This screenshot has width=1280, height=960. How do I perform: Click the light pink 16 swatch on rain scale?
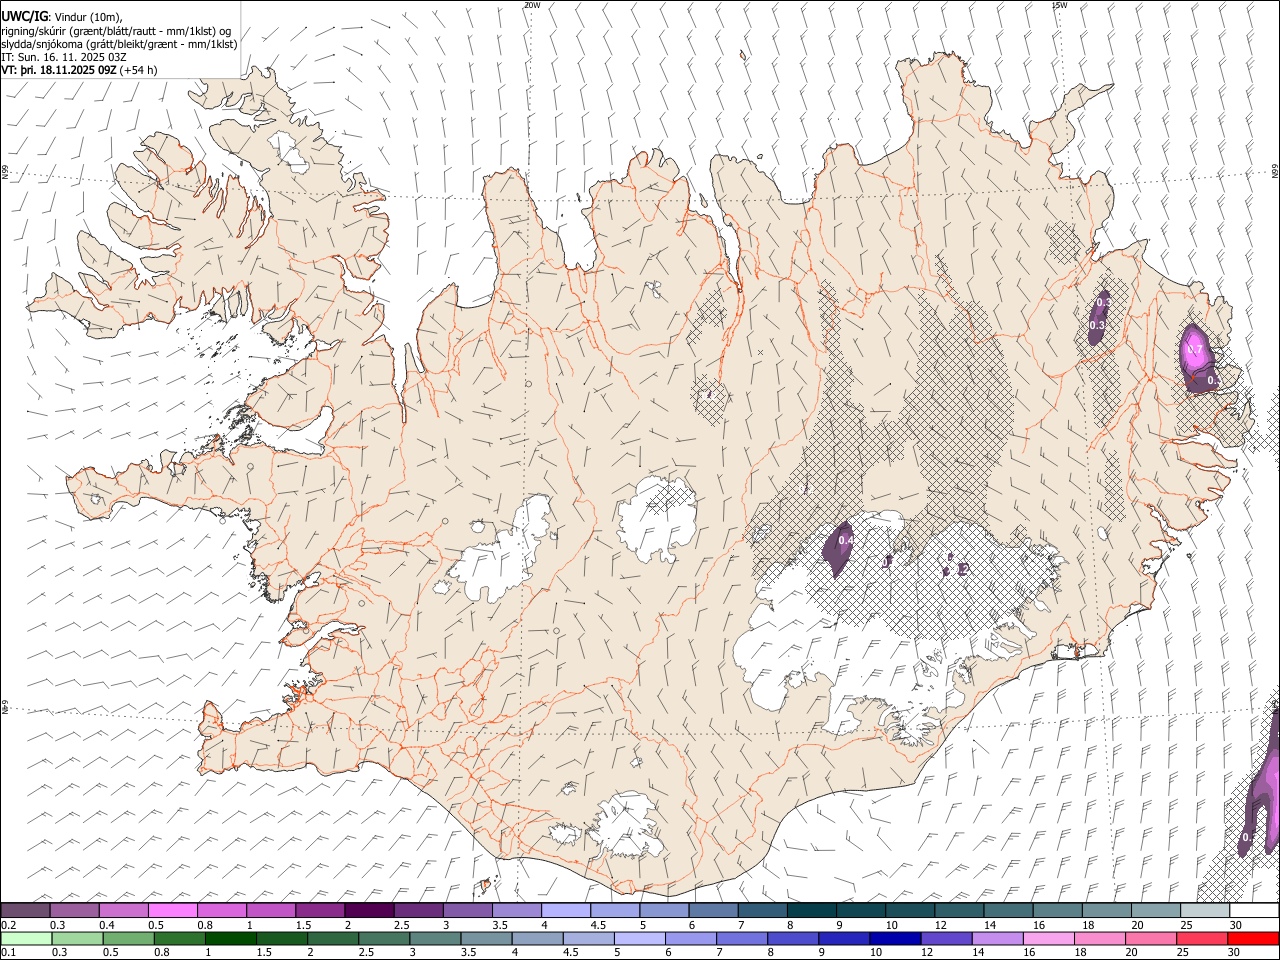click(1049, 939)
